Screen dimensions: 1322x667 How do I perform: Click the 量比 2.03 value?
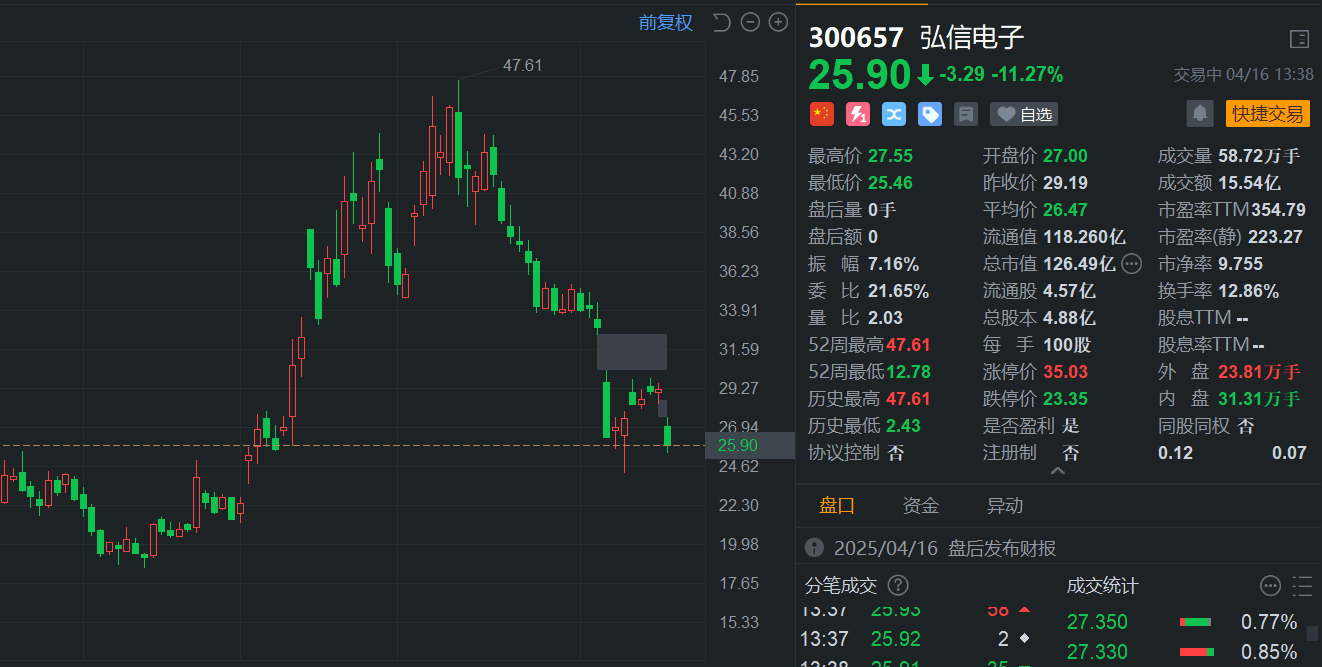tap(886, 318)
